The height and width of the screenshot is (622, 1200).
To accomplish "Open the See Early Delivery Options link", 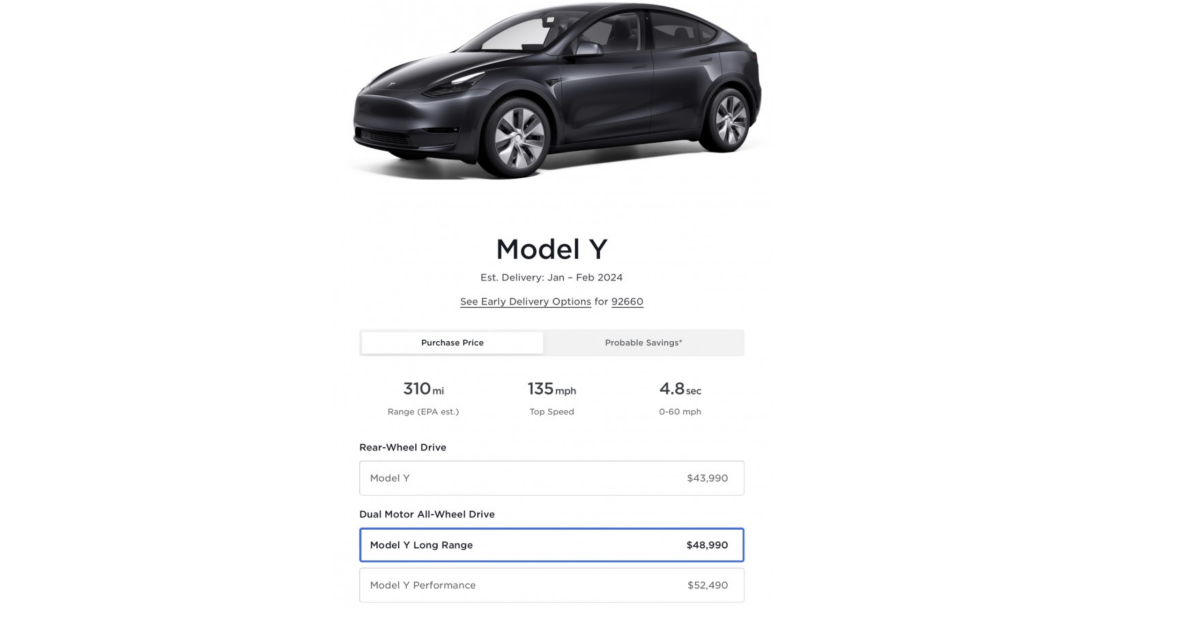I will point(525,302).
